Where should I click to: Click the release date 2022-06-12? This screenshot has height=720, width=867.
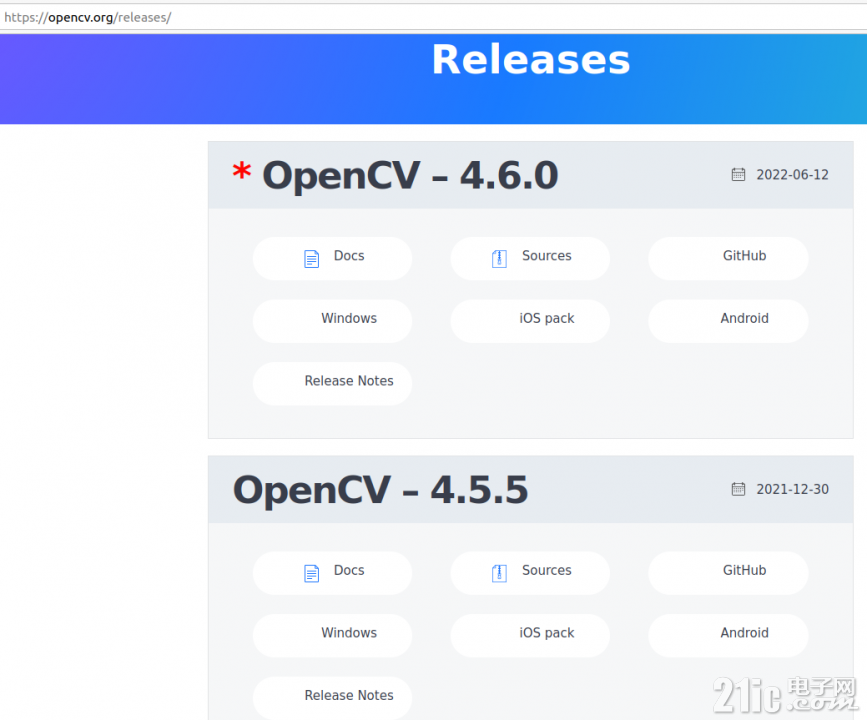[x=792, y=175]
